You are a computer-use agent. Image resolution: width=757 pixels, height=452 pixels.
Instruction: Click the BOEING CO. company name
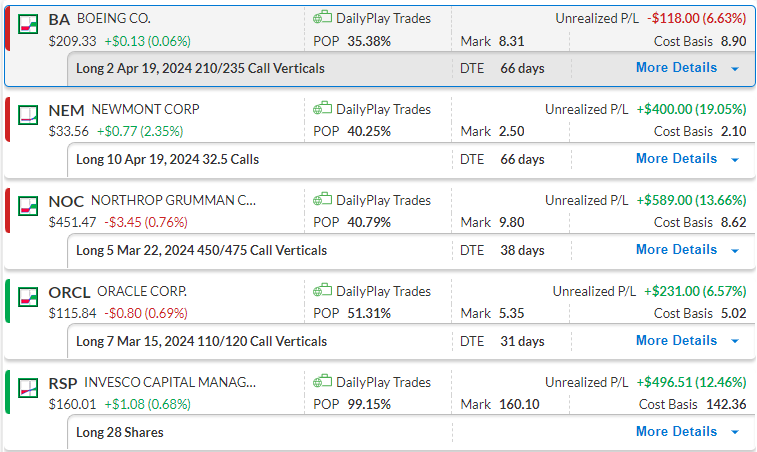114,18
